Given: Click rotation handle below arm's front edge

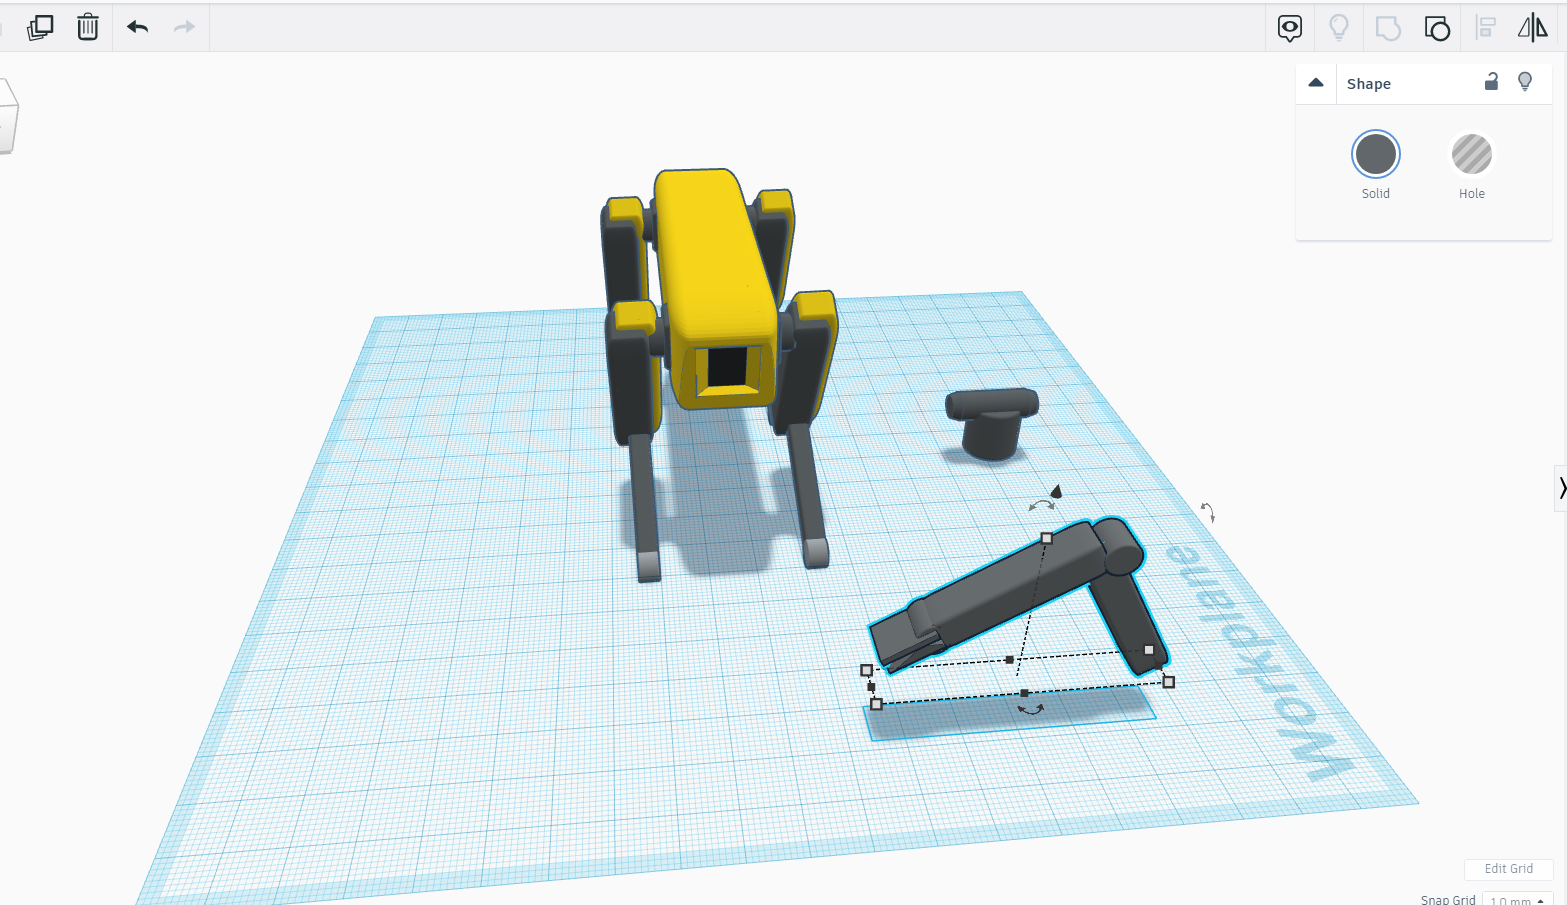Looking at the screenshot, I should point(1030,709).
